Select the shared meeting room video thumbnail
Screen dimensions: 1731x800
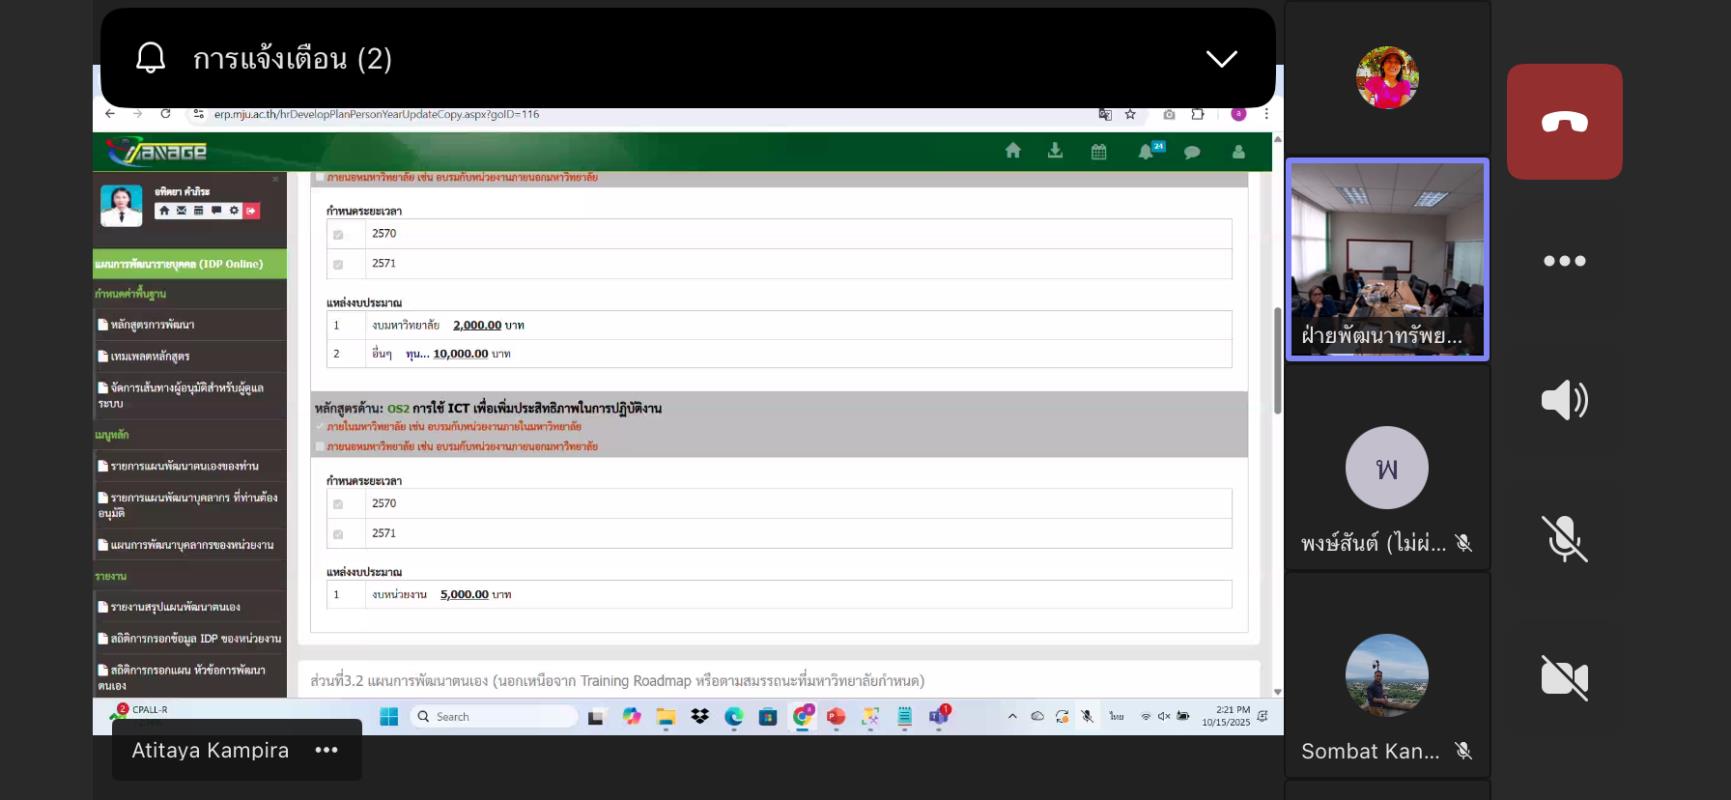[1387, 259]
